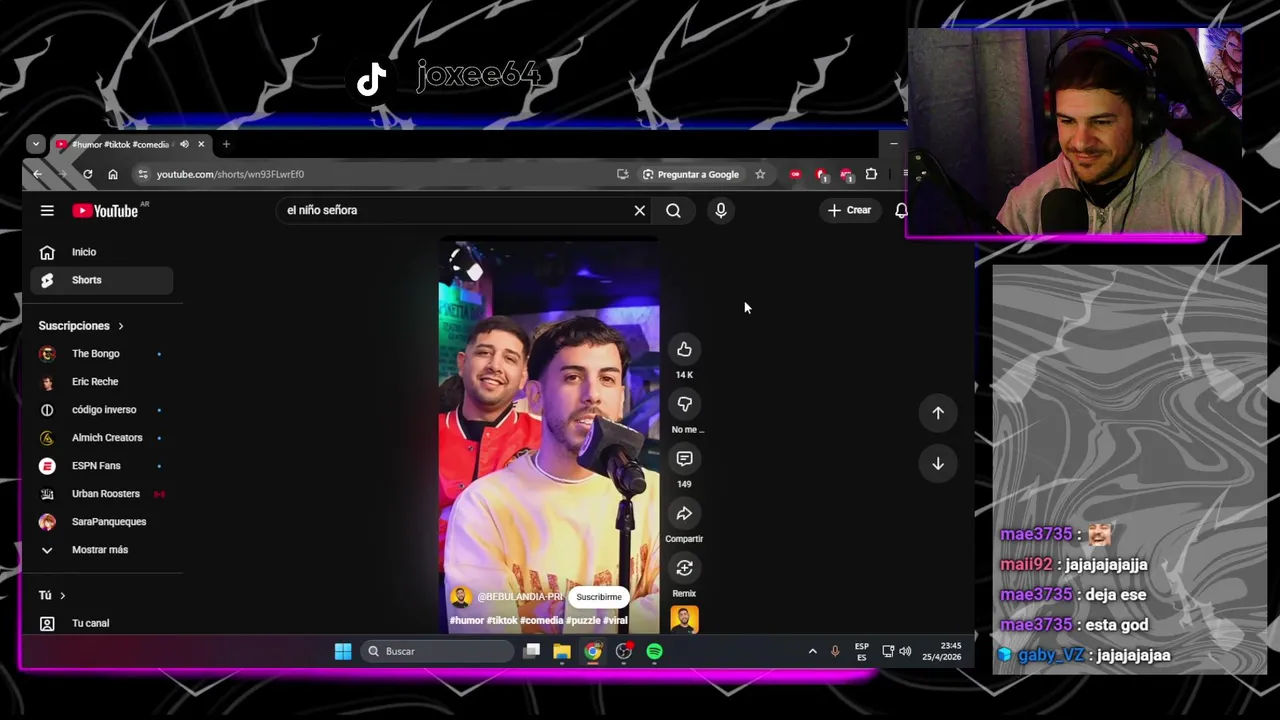Viewport: 1280px width, 720px height.
Task: Dislike the short via thumbs-down icon
Action: pos(684,404)
